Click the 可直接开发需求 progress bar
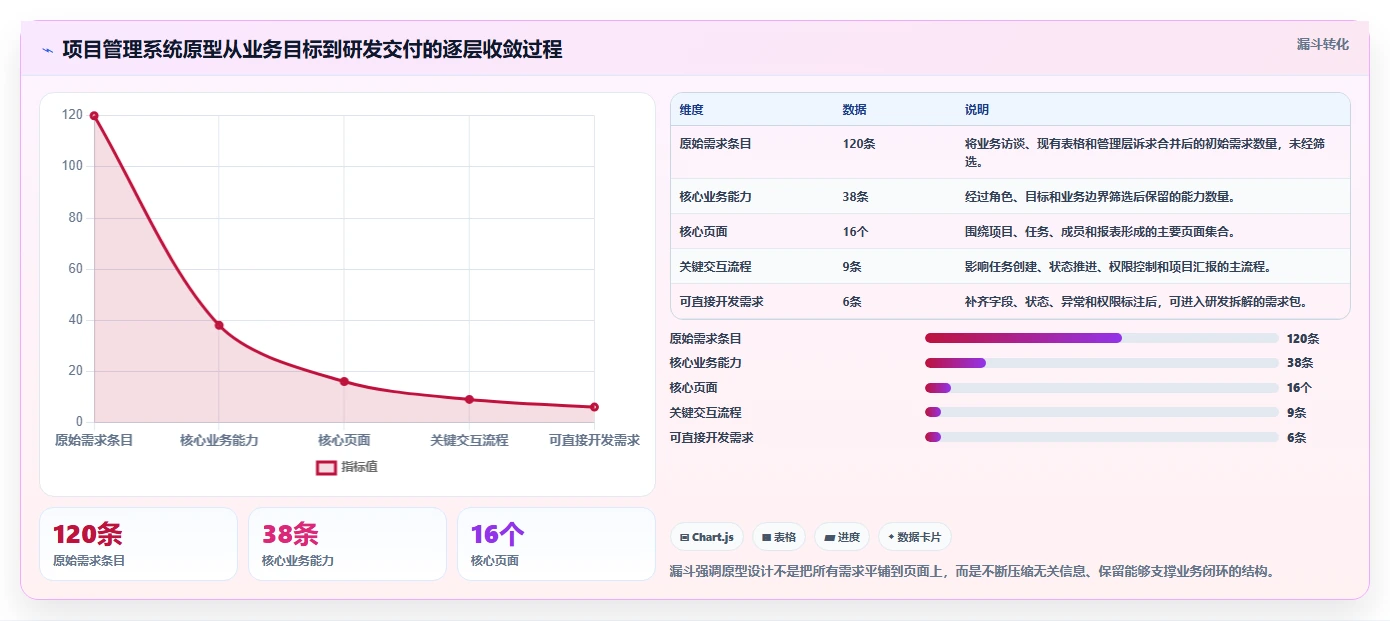1390x621 pixels. [1102, 437]
